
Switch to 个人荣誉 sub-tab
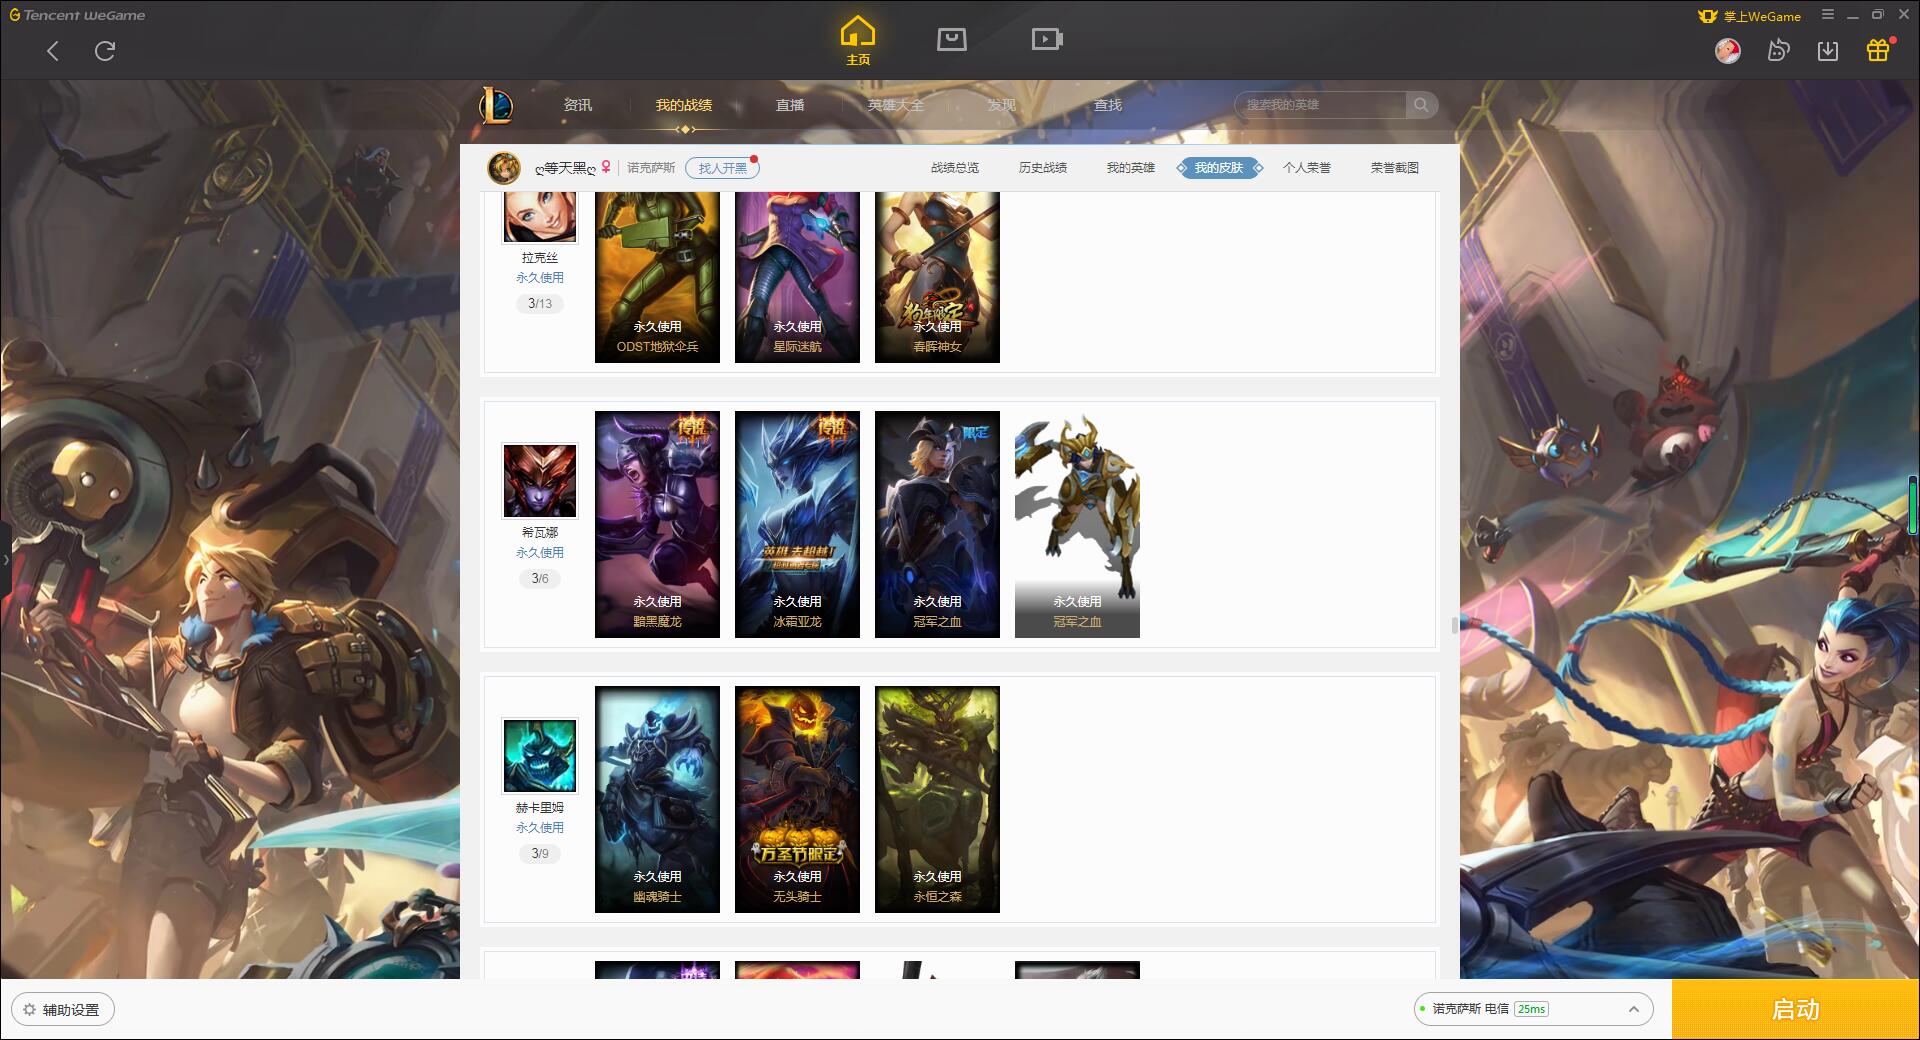click(x=1307, y=168)
